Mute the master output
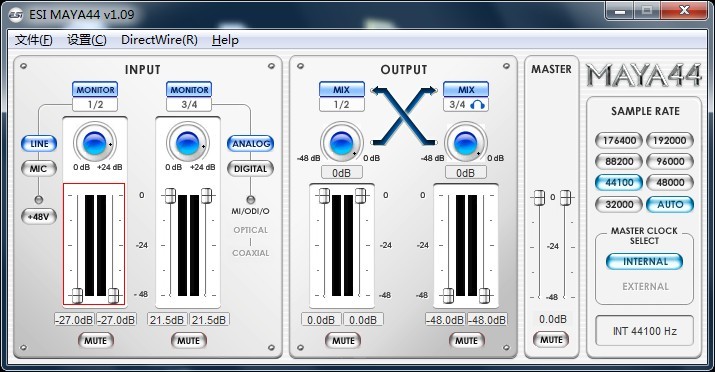 tap(551, 340)
